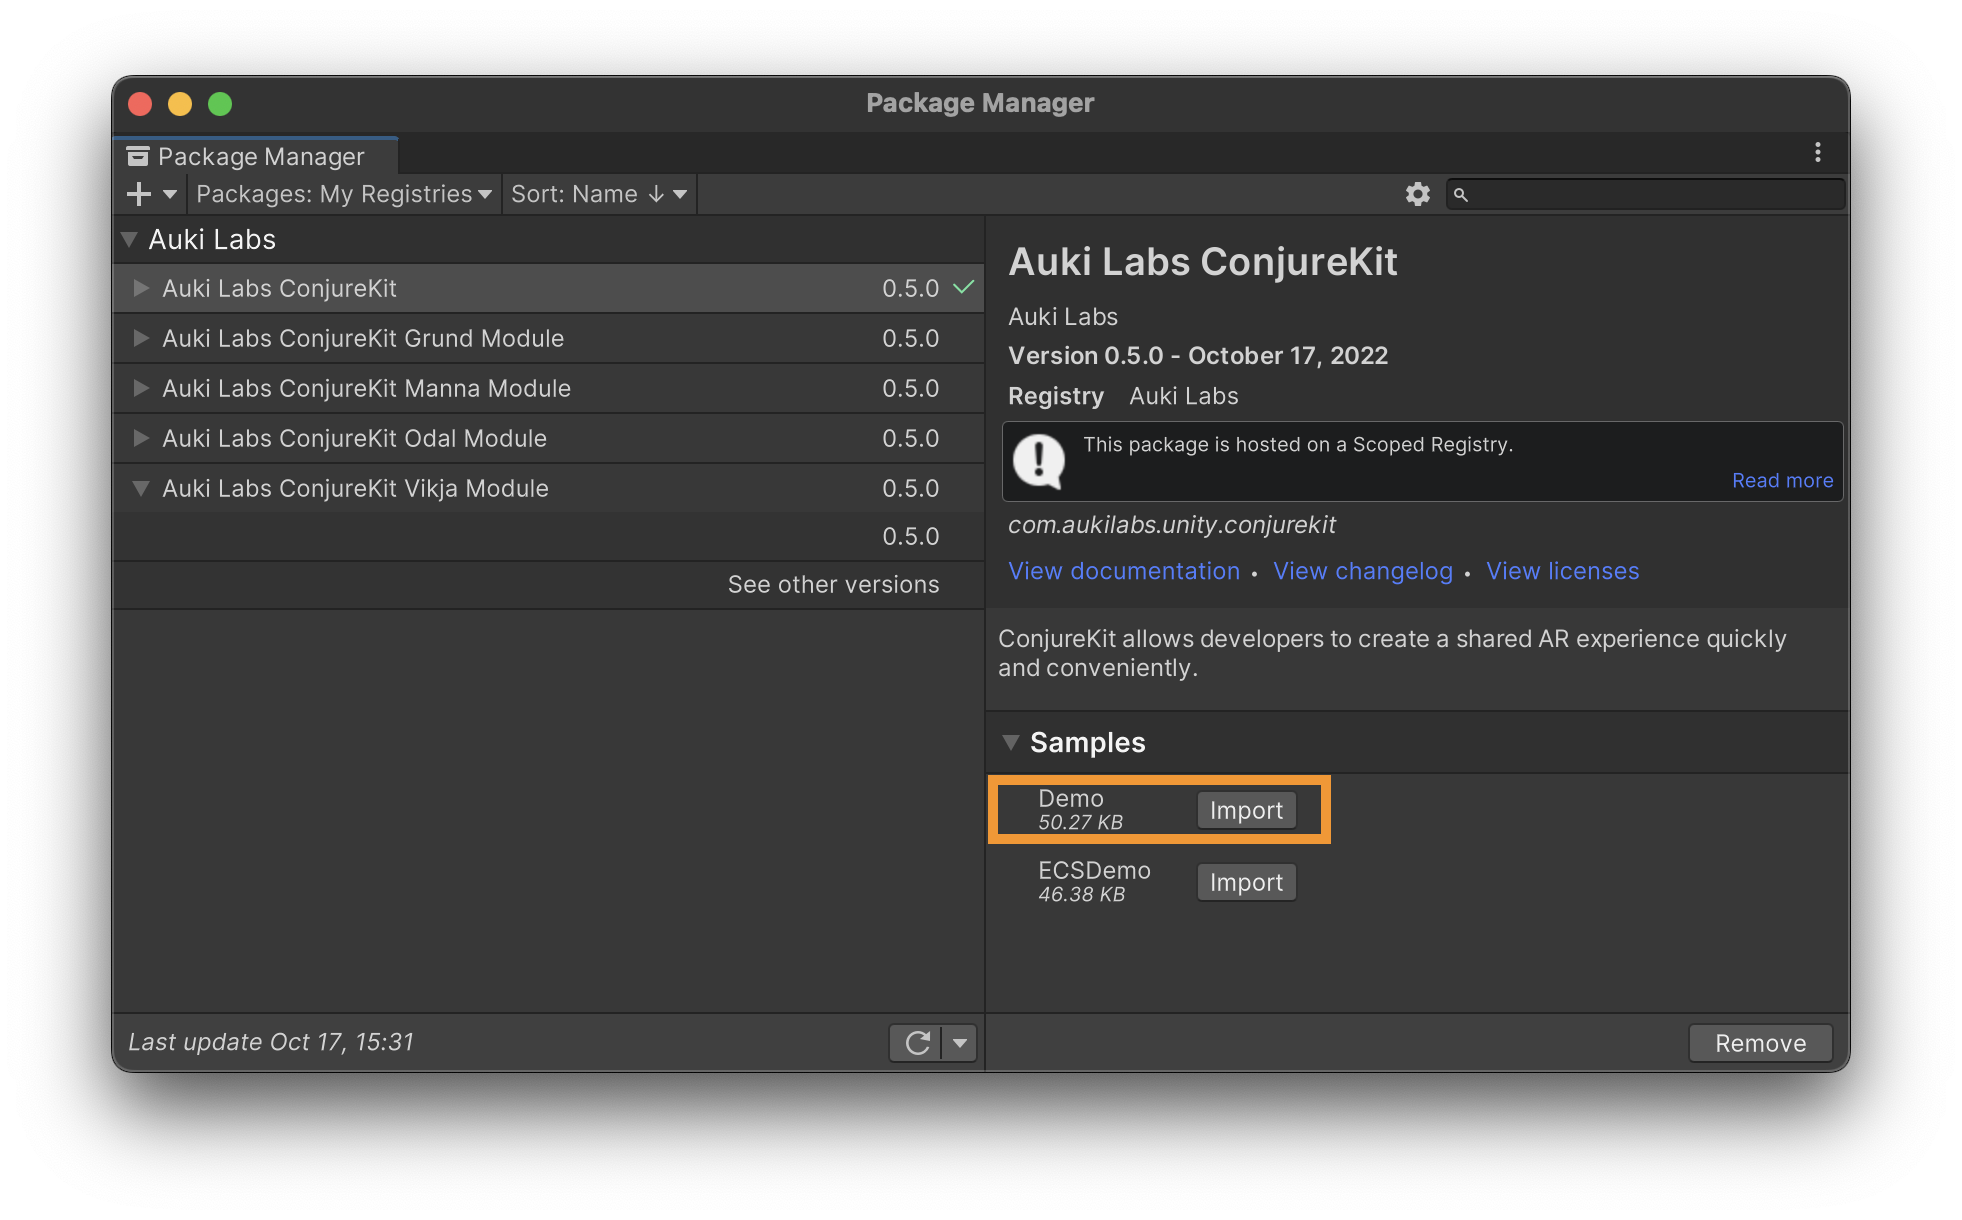Click the refresh package list icon

coord(917,1043)
